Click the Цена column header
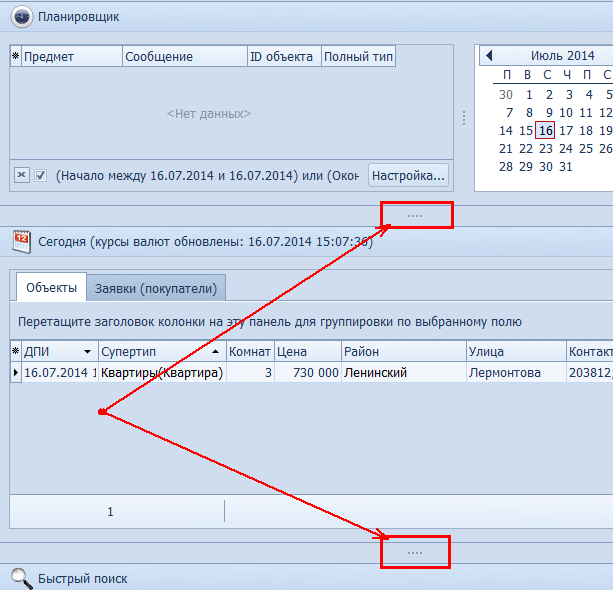Image resolution: width=613 pixels, height=590 pixels. tap(308, 352)
